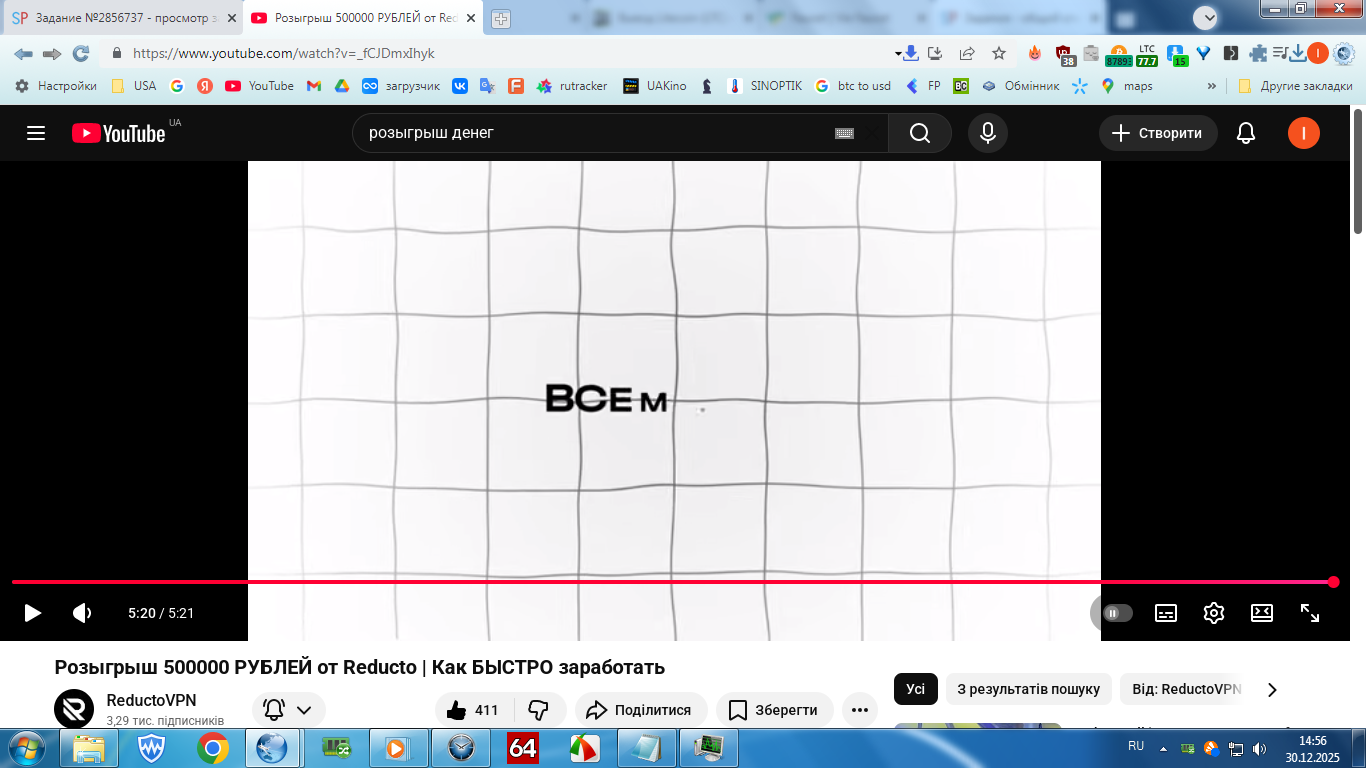Reload the page
Screen dimensions: 1366x768
coord(81,53)
